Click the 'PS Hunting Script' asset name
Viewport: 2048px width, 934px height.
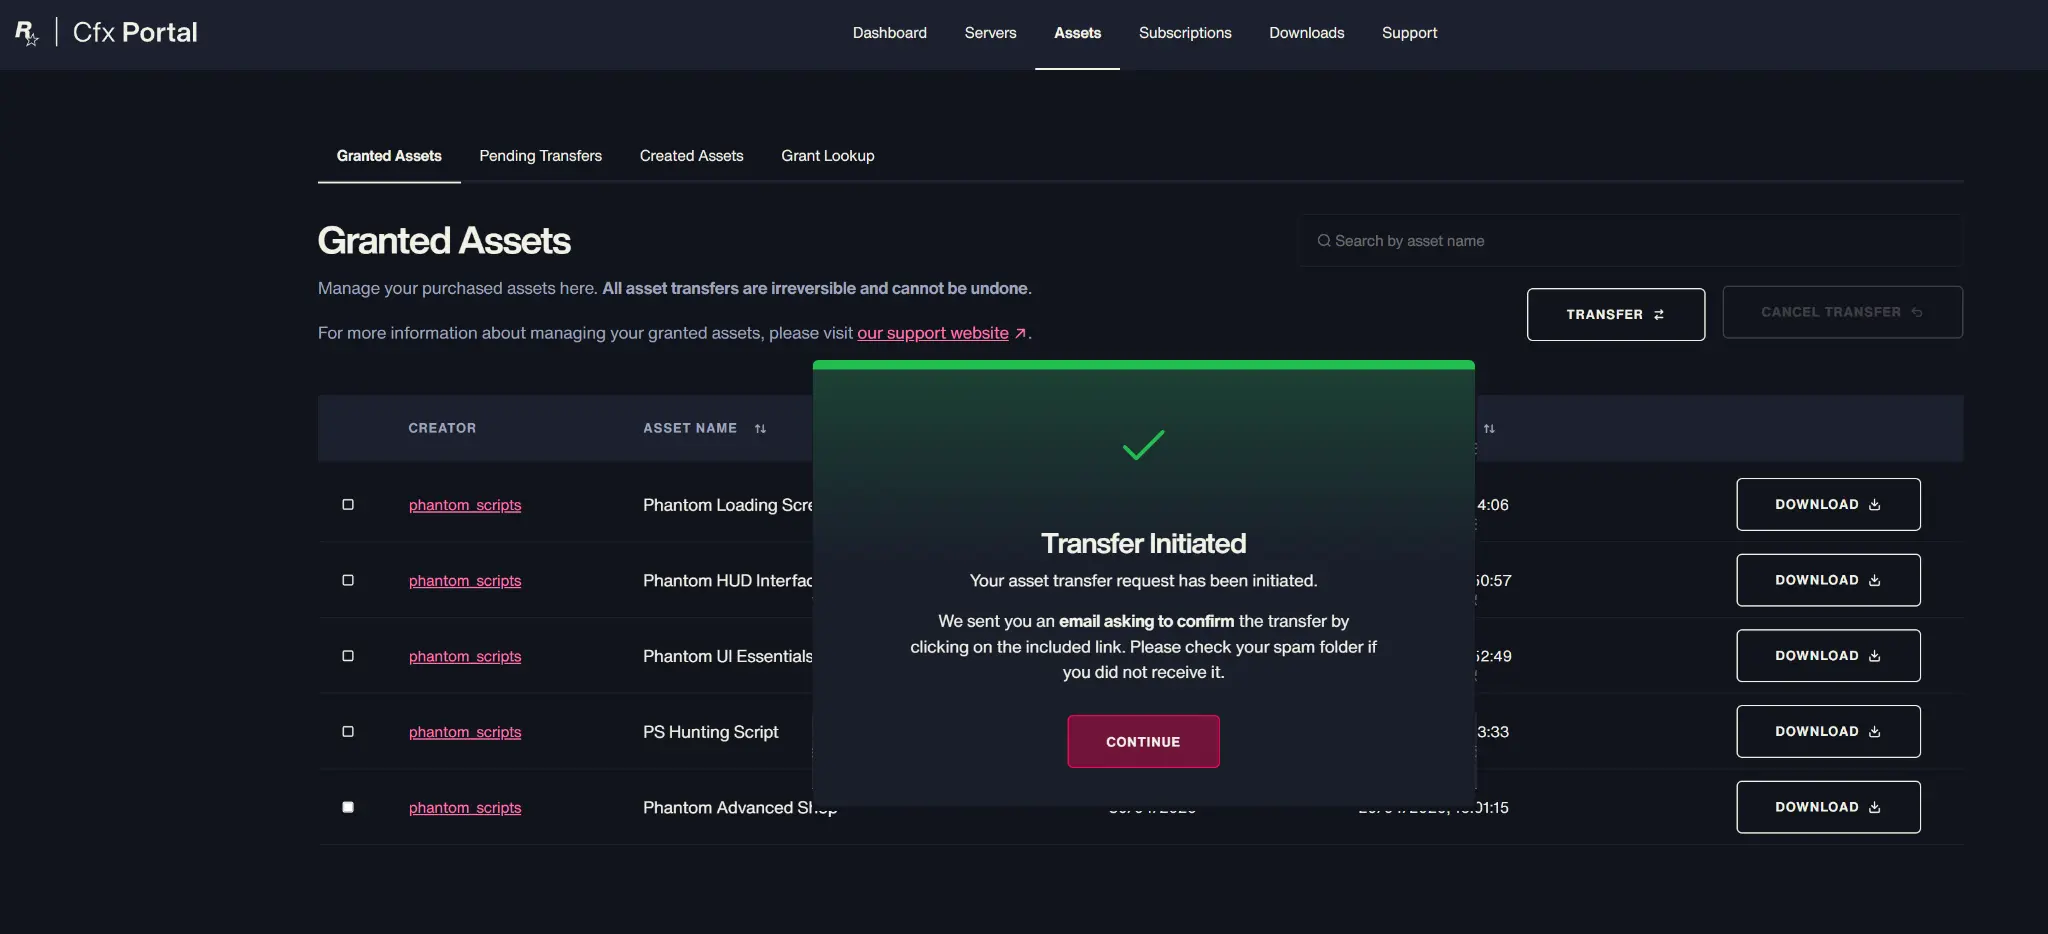[x=711, y=732]
